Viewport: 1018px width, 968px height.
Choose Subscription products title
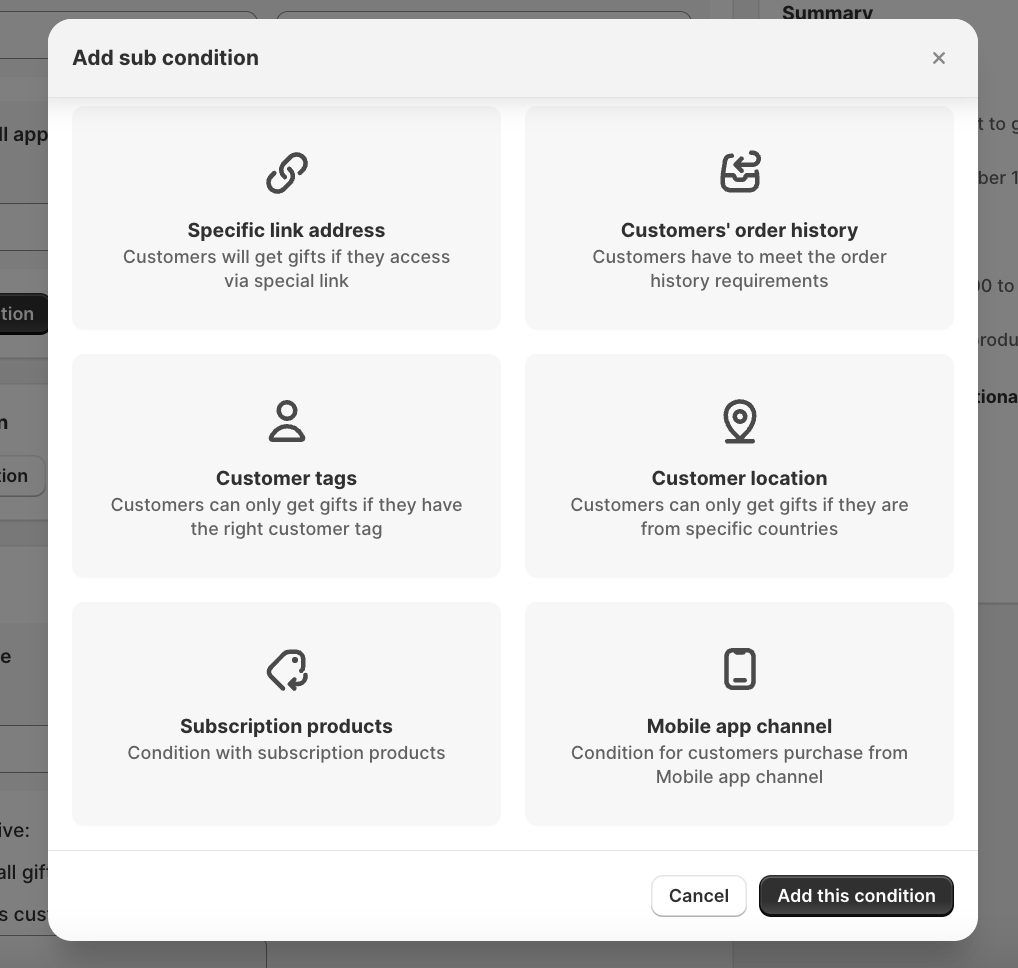click(x=286, y=726)
